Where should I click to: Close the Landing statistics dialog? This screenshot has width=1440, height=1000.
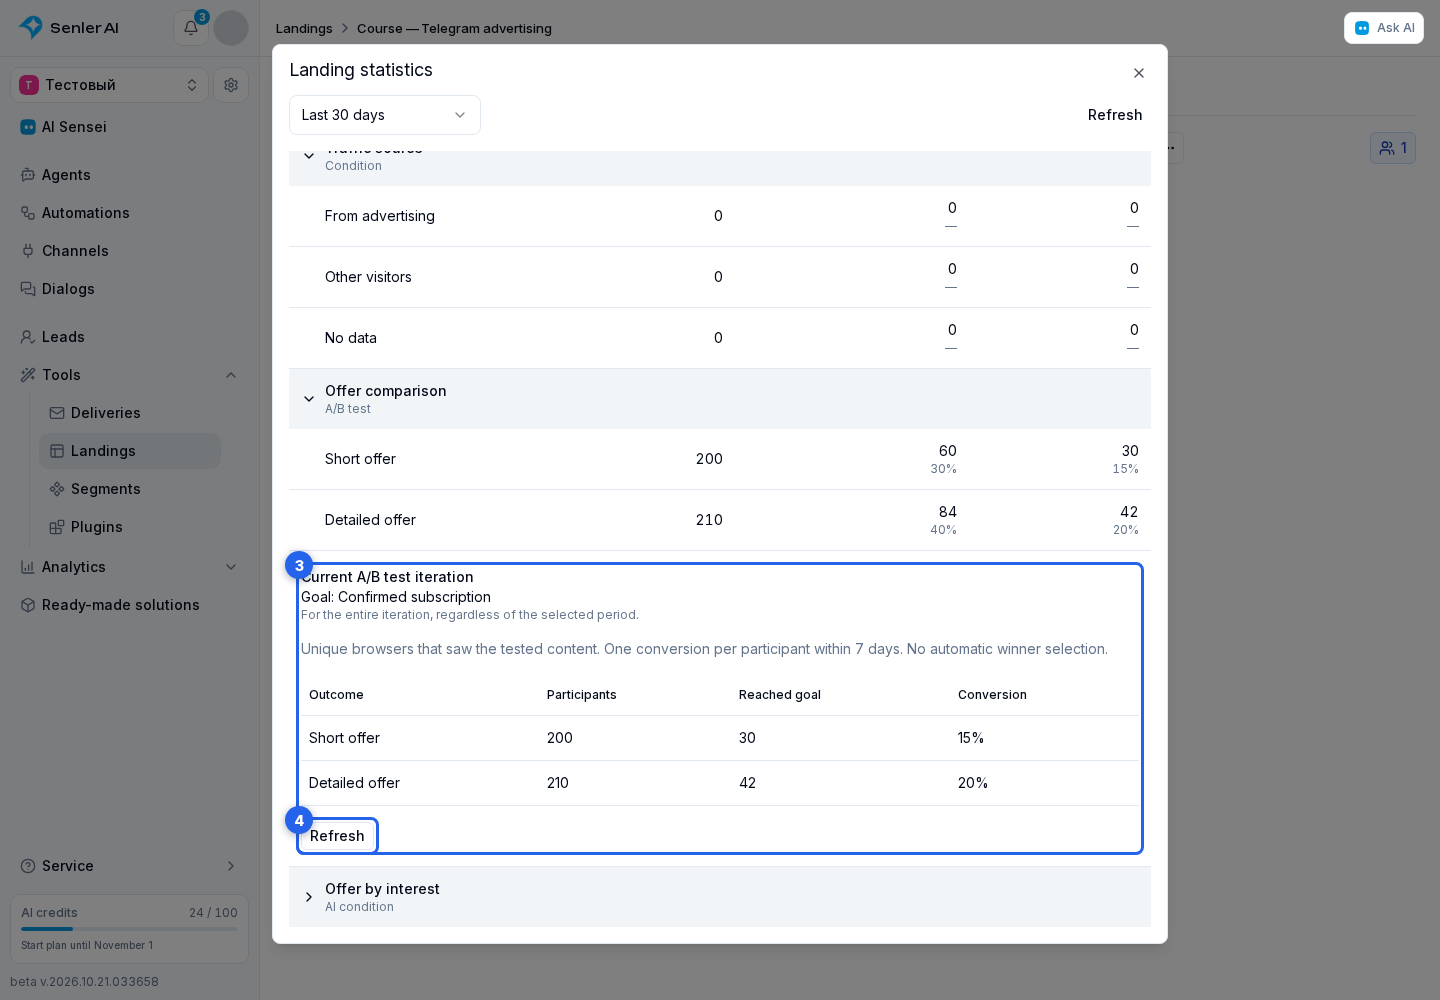(x=1139, y=73)
